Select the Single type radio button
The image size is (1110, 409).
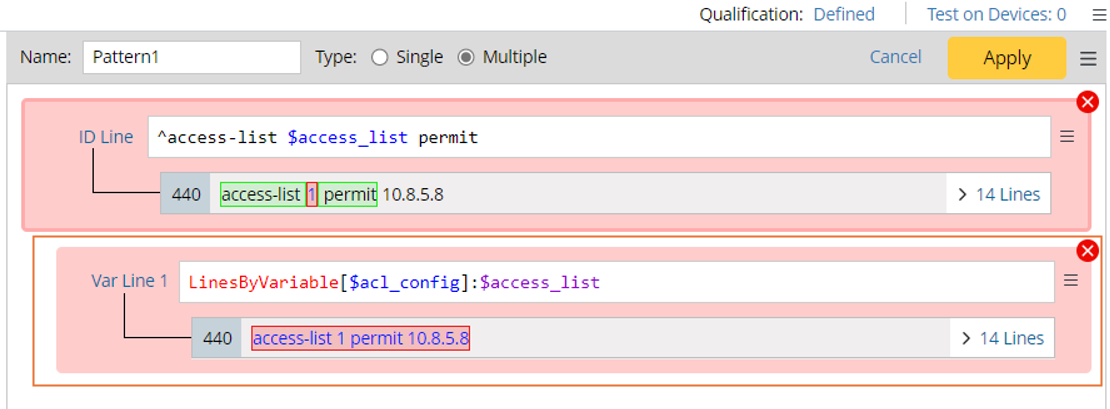[x=380, y=58]
